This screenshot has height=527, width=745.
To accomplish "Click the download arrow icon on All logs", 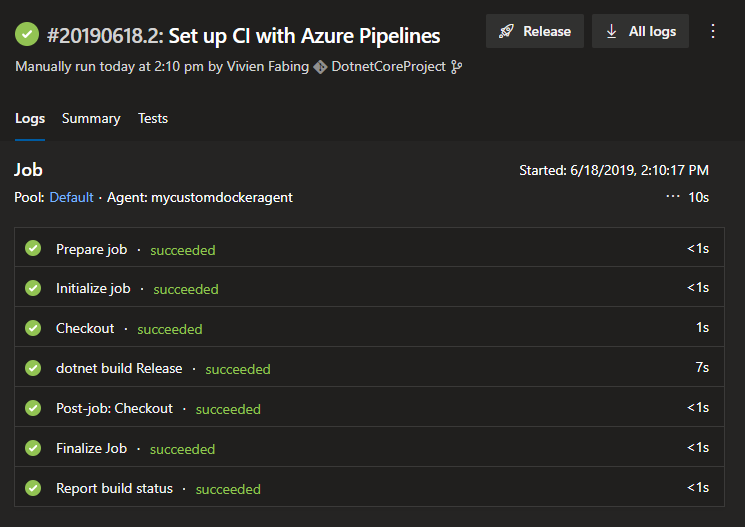I will [611, 31].
